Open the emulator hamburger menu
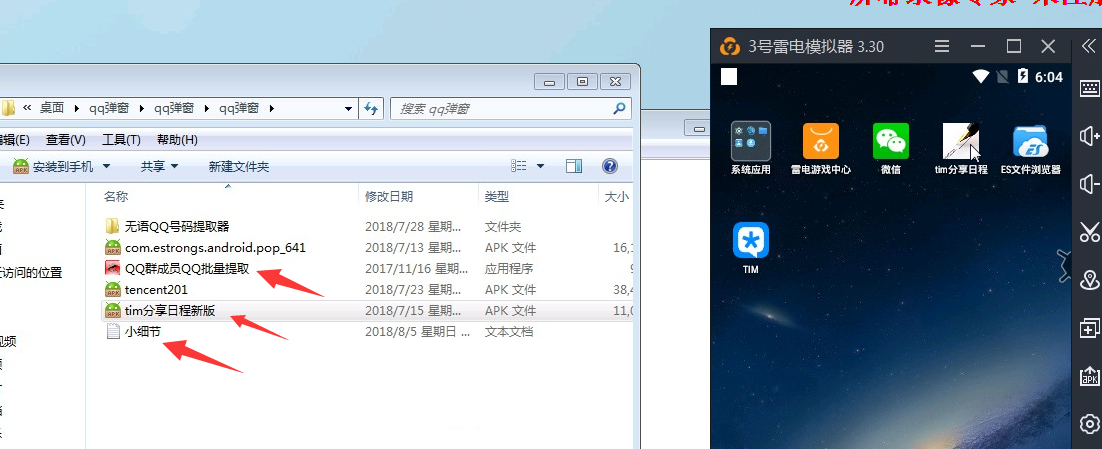 (x=942, y=46)
